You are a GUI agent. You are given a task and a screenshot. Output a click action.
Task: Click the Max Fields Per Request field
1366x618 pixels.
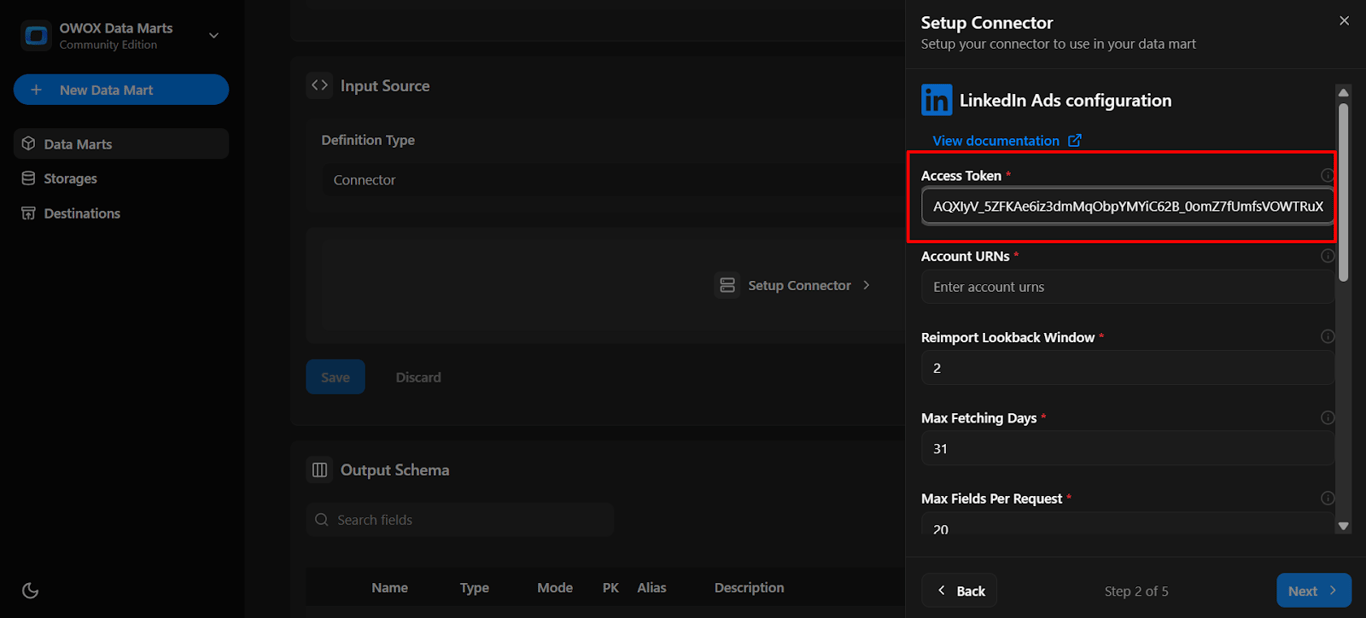tap(1127, 524)
